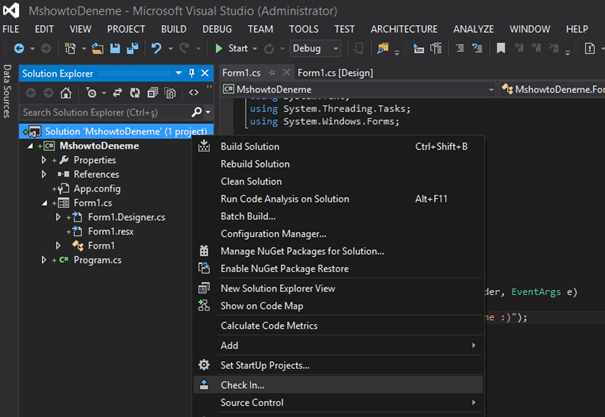The image size is (605, 417).
Task: Switch to the Form1.cs [Design] tab
Action: [x=335, y=73]
